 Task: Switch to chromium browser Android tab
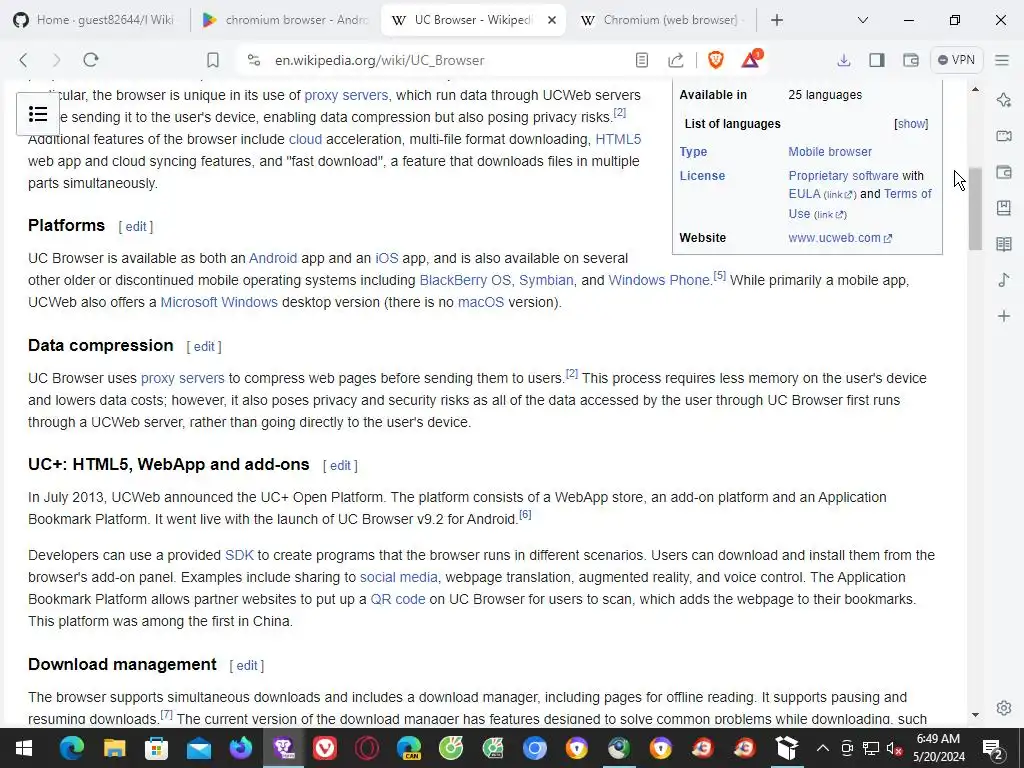pyautogui.click(x=286, y=20)
